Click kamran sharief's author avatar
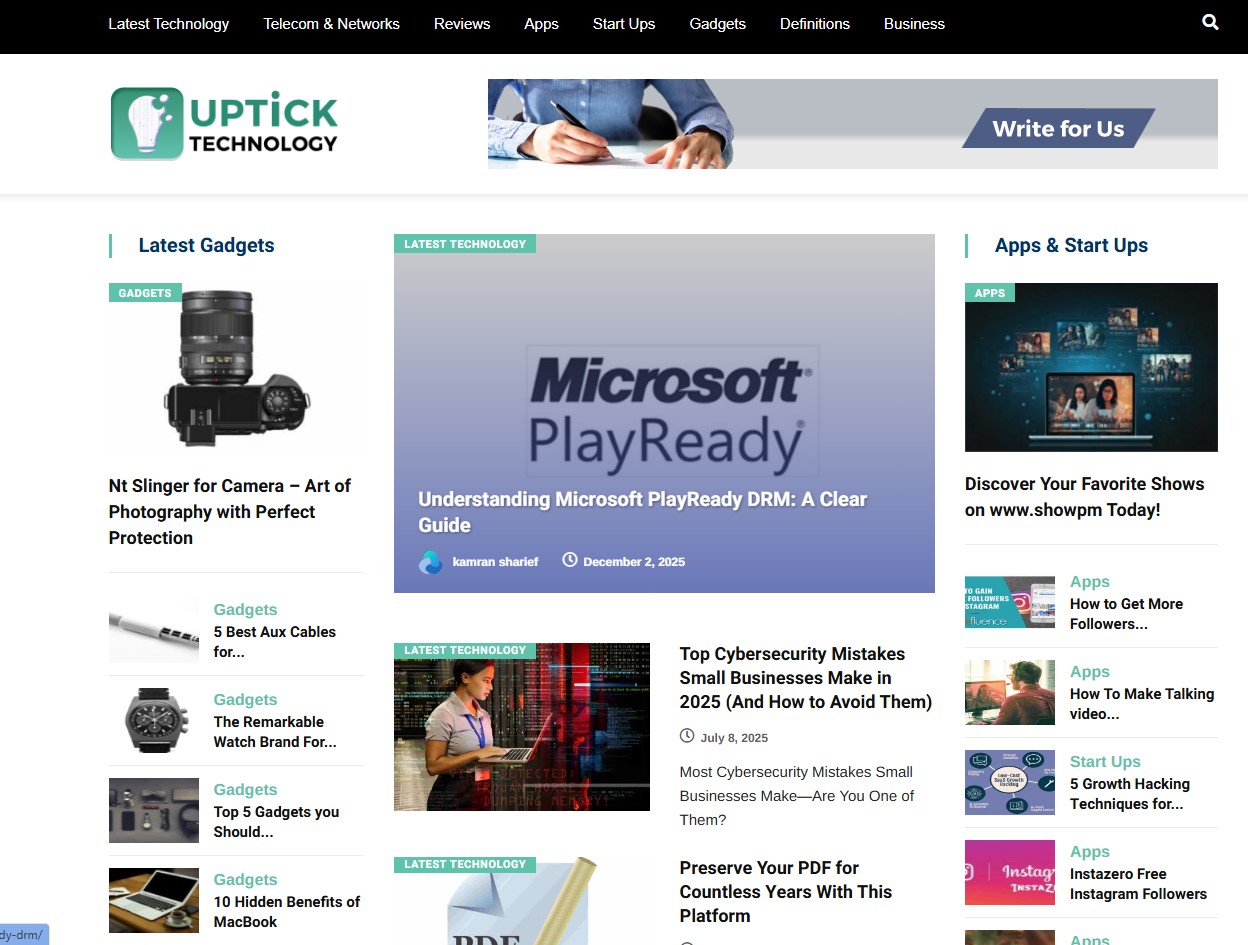 [x=430, y=561]
